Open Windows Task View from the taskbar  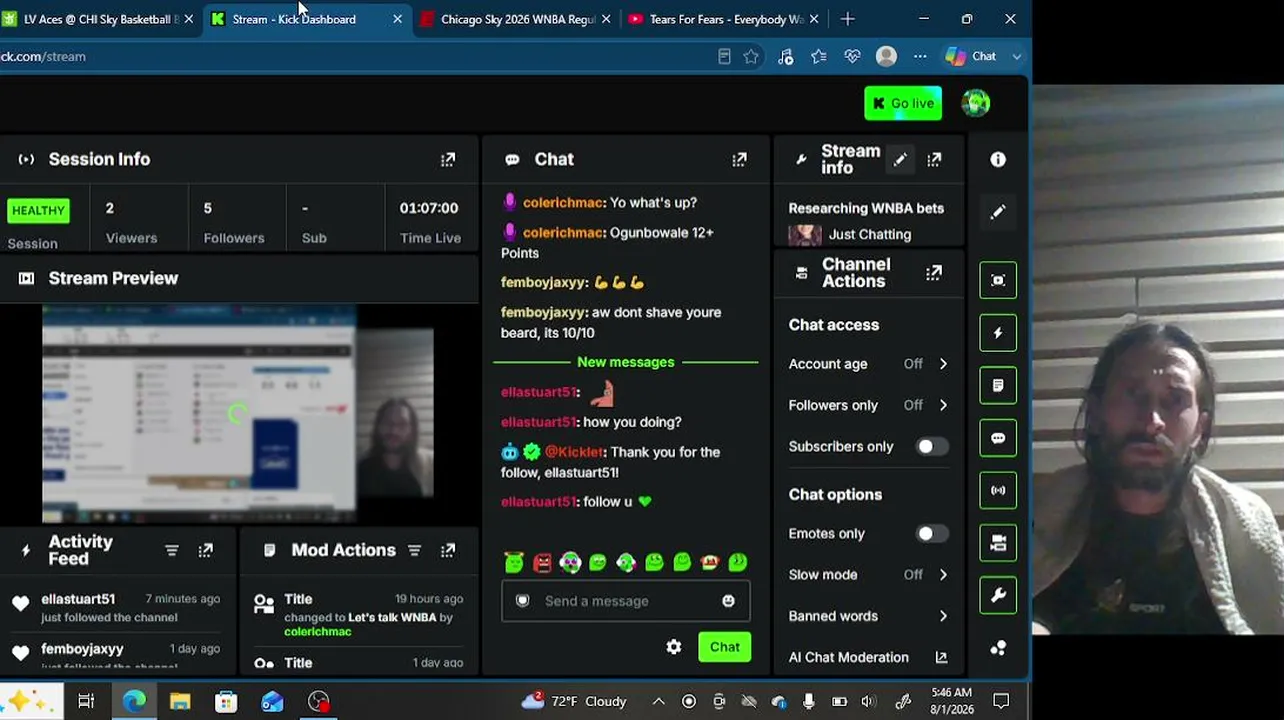[x=86, y=702]
